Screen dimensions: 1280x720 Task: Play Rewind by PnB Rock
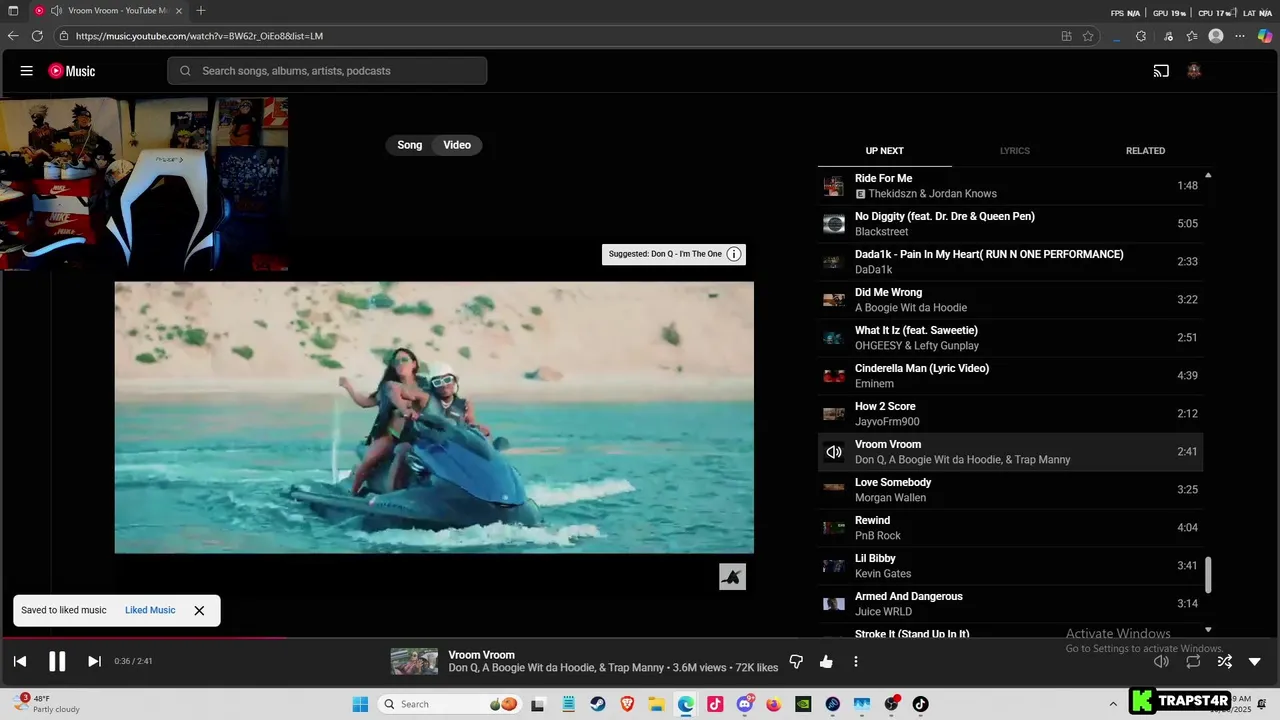pos(1010,528)
